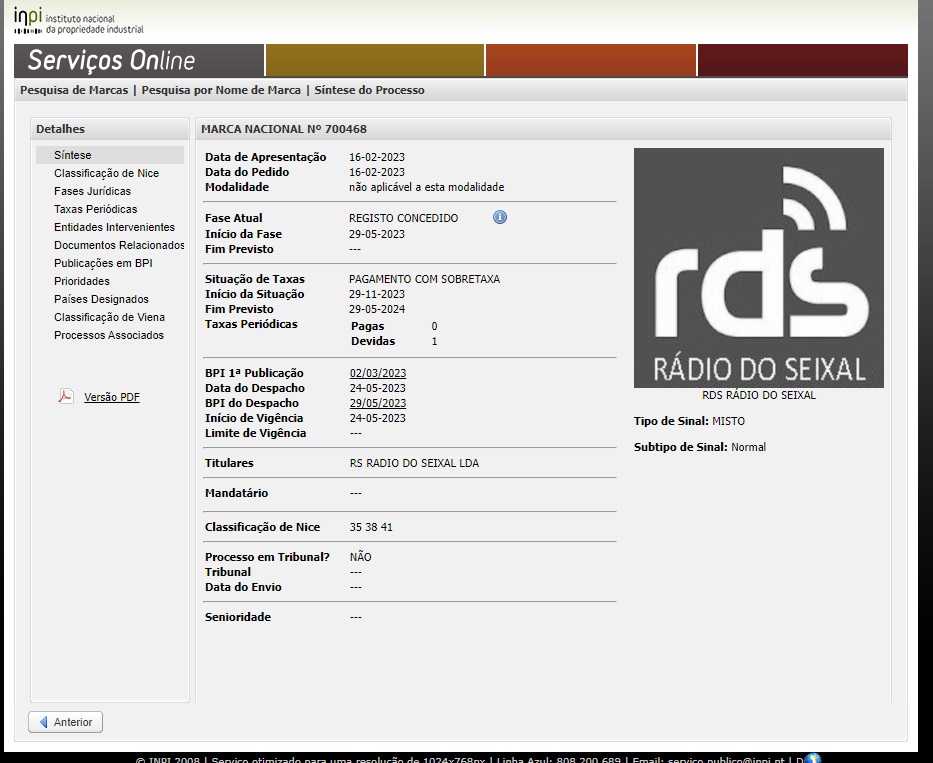Go to Pesquisa de Marcas breadcrumb
Screen dimensions: 933x763
pyautogui.click(x=74, y=90)
